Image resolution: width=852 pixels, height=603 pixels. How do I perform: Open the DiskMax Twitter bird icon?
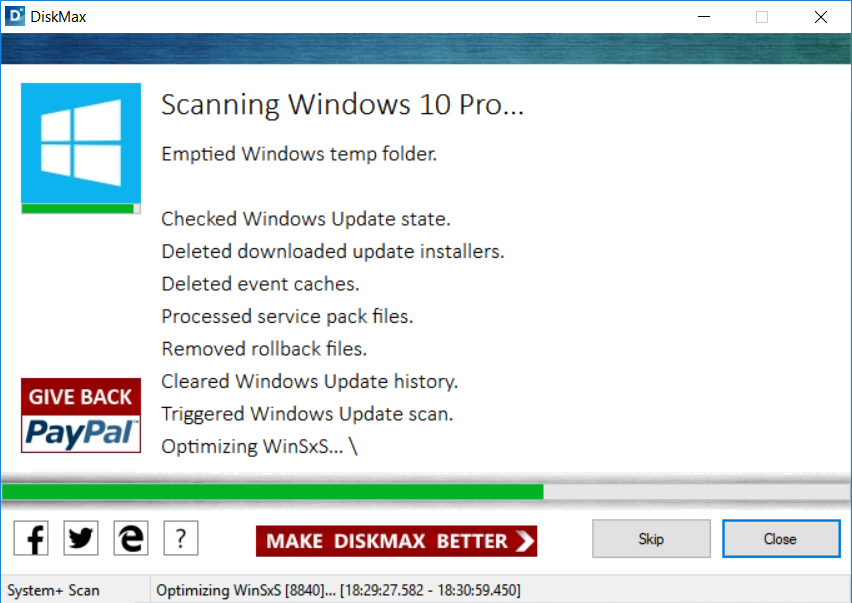(x=81, y=539)
